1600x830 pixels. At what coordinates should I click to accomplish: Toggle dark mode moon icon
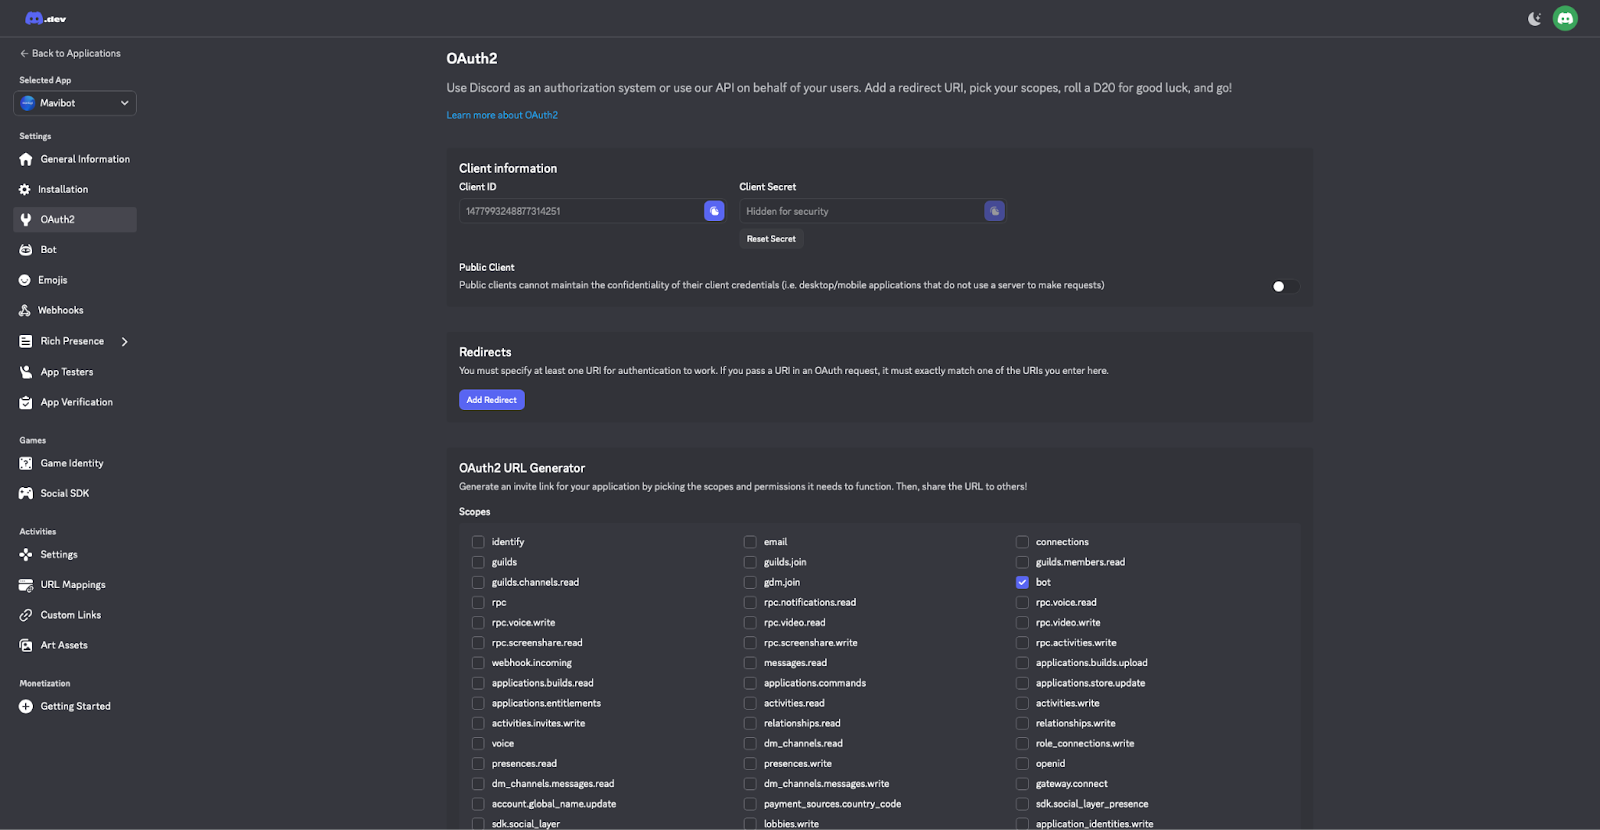click(x=1534, y=19)
